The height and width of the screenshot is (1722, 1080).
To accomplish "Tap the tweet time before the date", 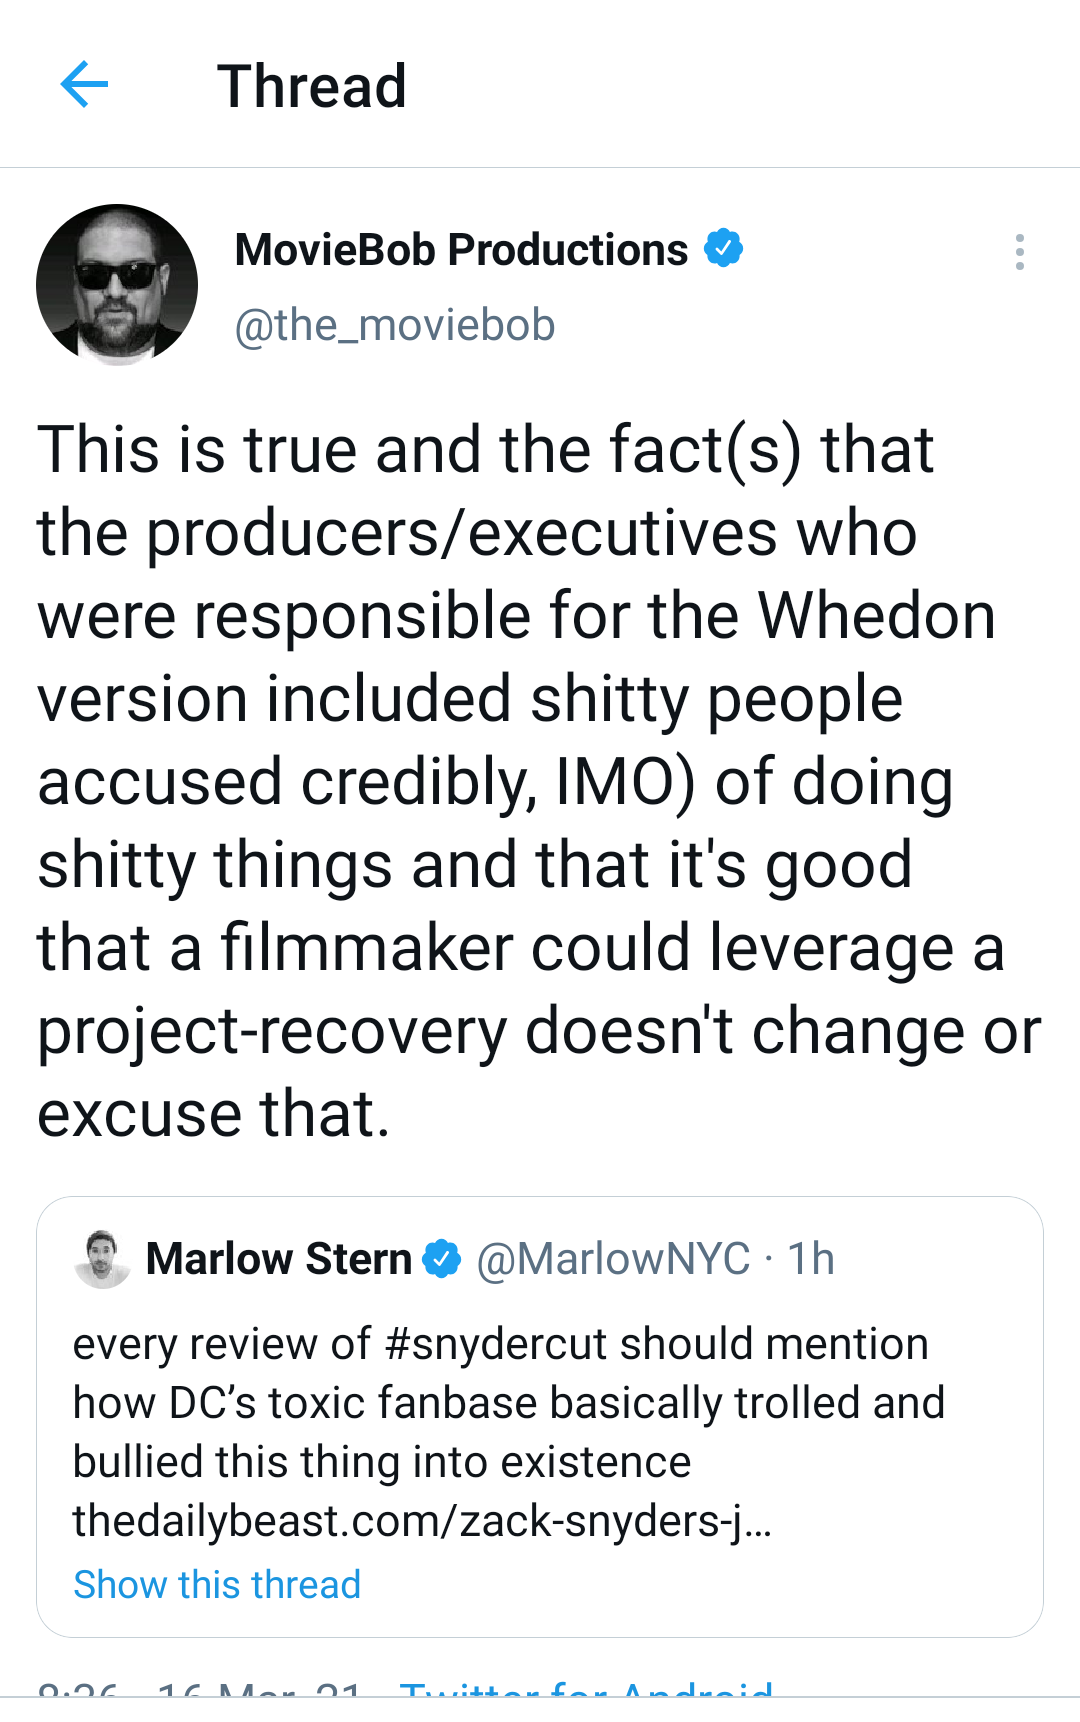I will [77, 1688].
